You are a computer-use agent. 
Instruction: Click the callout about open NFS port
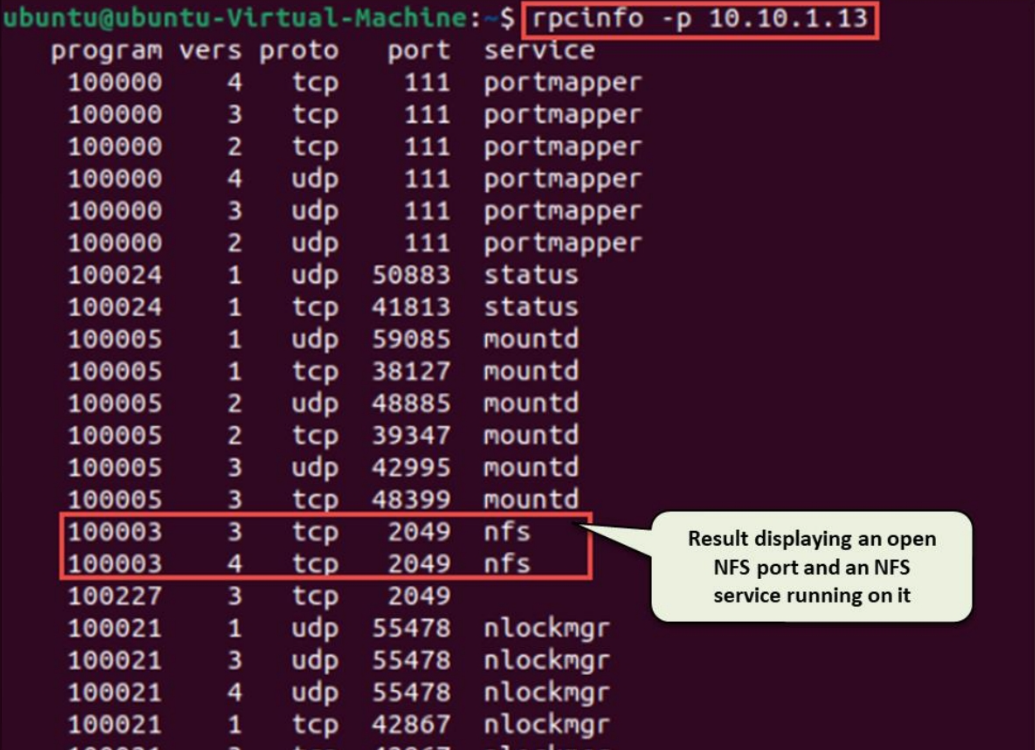click(x=811, y=567)
